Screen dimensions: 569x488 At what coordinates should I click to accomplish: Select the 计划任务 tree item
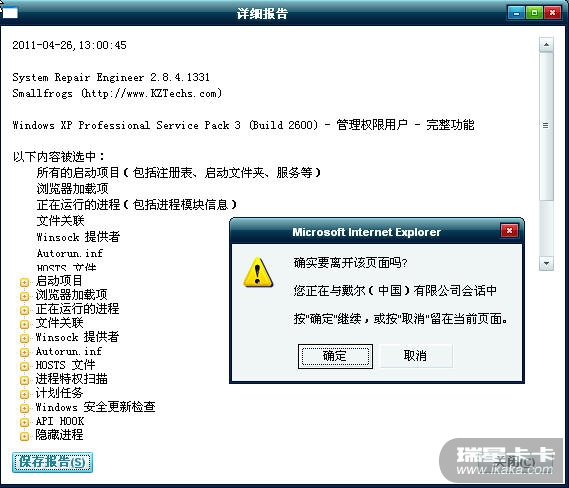pyautogui.click(x=59, y=393)
